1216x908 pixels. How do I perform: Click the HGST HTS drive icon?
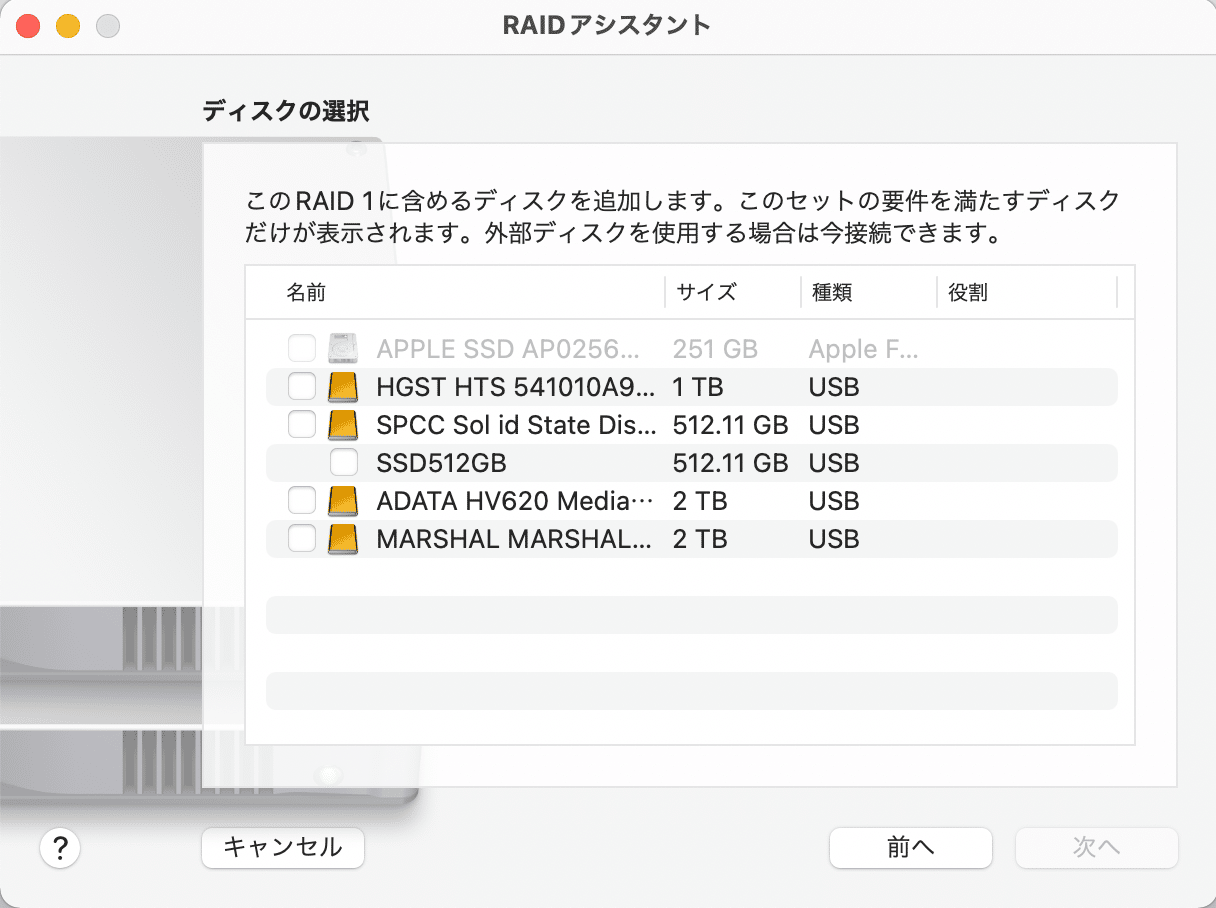(x=342, y=386)
